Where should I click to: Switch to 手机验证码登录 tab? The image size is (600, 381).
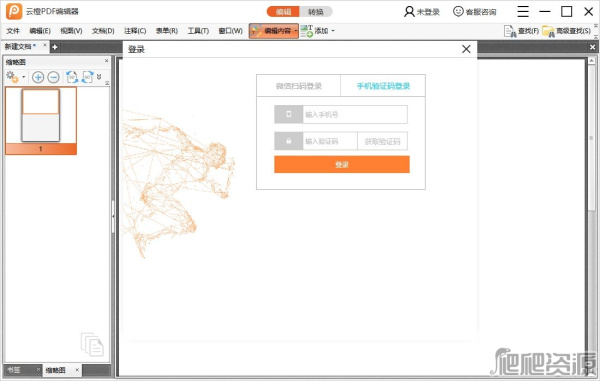tap(383, 86)
